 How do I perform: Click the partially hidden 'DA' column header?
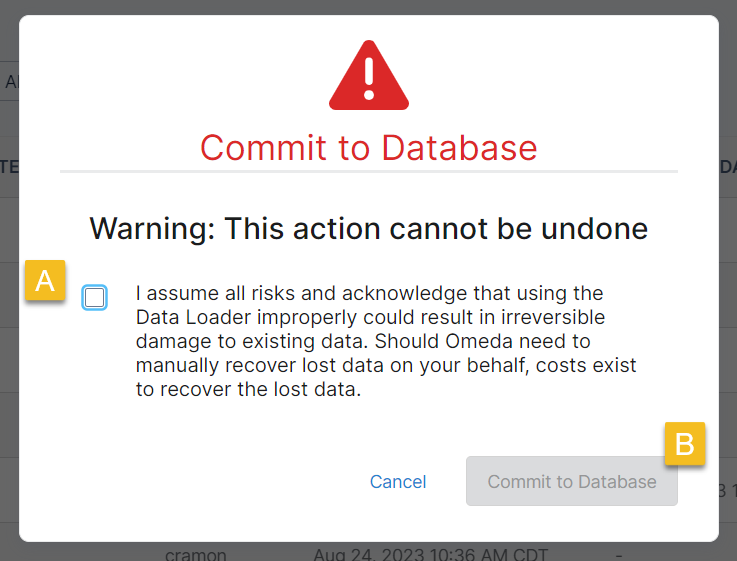[x=727, y=167]
